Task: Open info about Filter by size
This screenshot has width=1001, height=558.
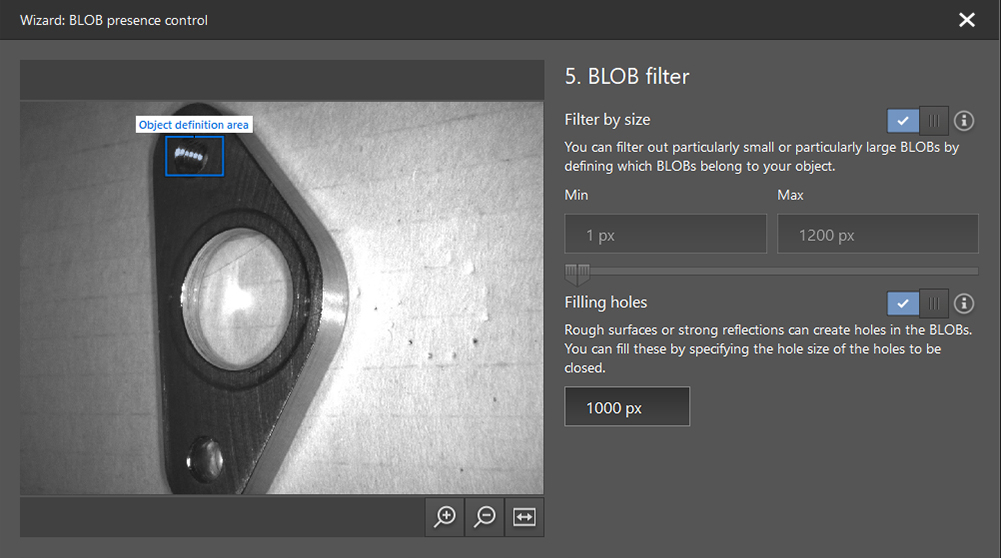Action: pyautogui.click(x=964, y=120)
